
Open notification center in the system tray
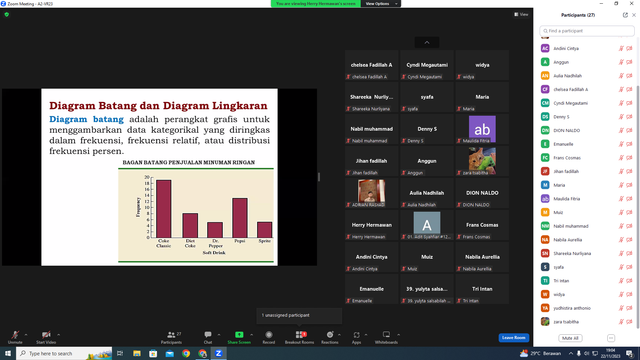630,353
